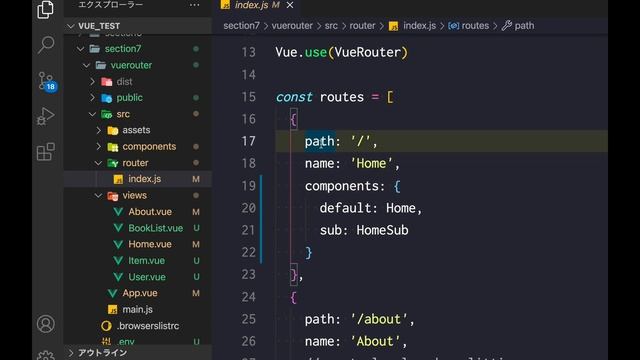Image resolution: width=640 pixels, height=360 pixels.
Task: Open the .env file in tree
Action: (138, 341)
